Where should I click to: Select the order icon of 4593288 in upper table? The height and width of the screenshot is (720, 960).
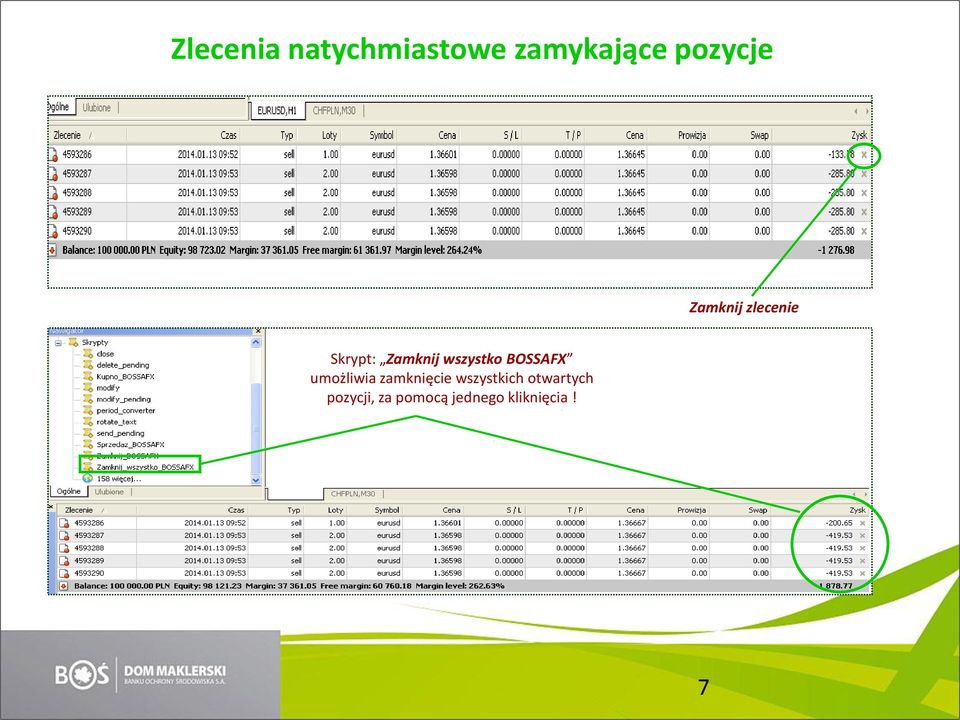[x=53, y=193]
